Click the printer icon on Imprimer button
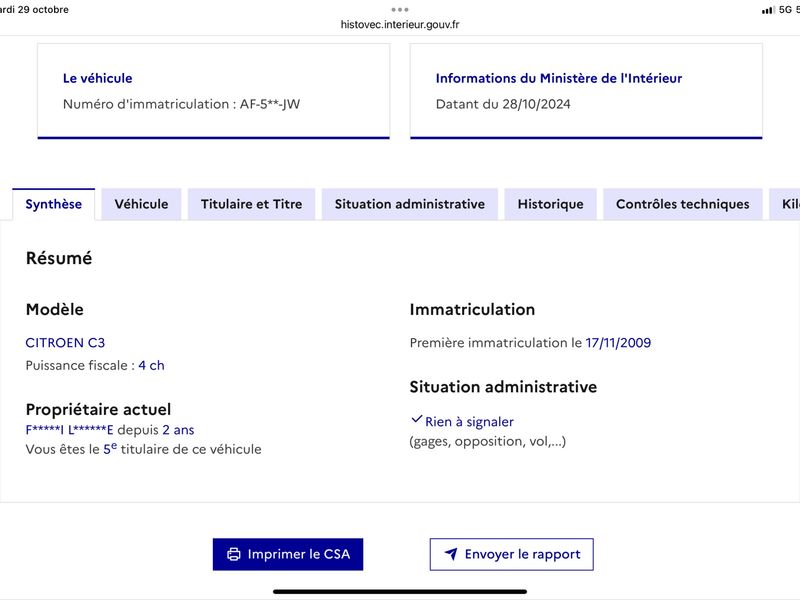Image resolution: width=800 pixels, height=600 pixels. (x=234, y=554)
